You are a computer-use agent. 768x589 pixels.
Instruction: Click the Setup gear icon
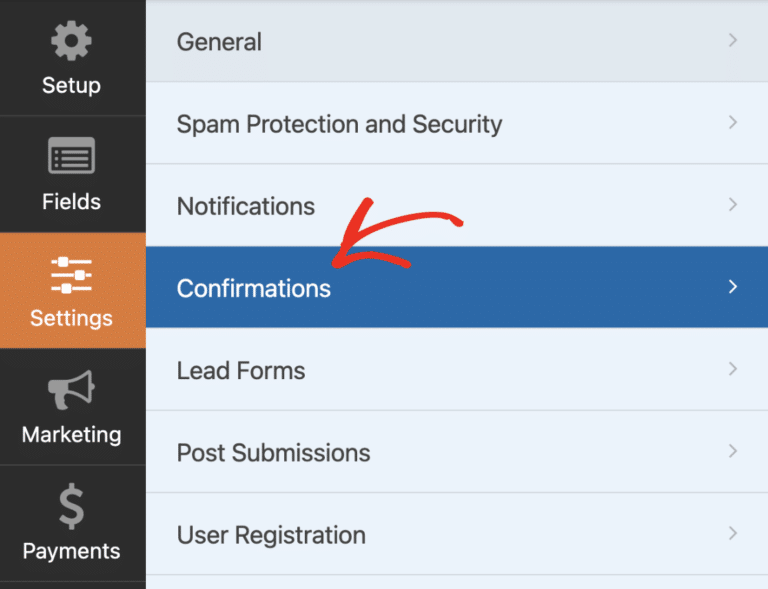pos(71,42)
